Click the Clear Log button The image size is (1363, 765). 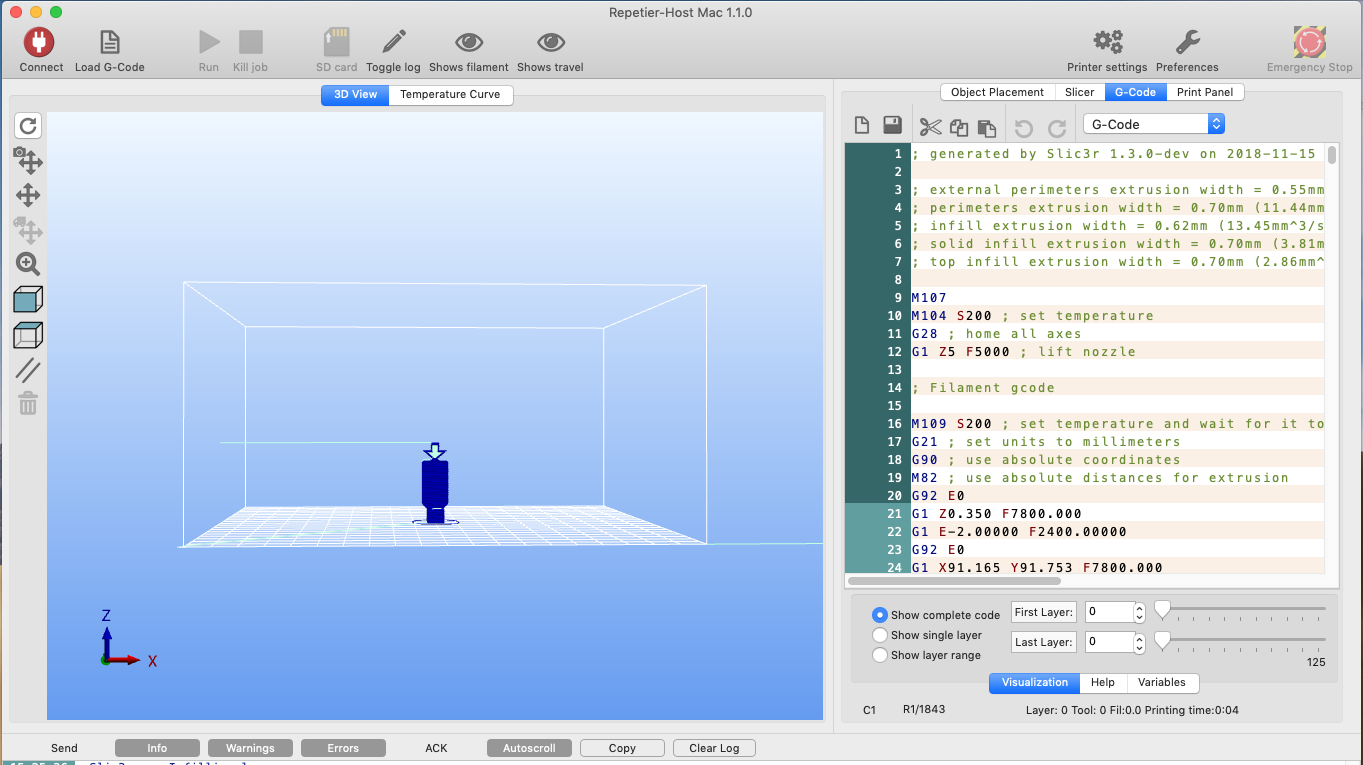pos(714,748)
